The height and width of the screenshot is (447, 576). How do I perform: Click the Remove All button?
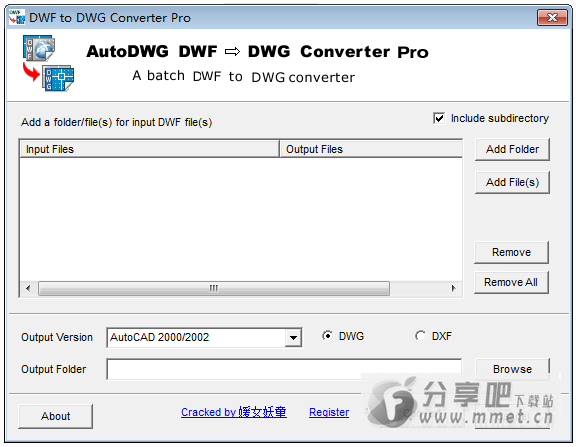pyautogui.click(x=511, y=282)
